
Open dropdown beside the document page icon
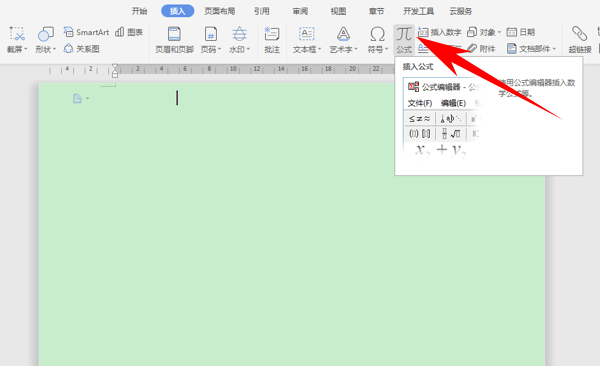pyautogui.click(x=88, y=99)
